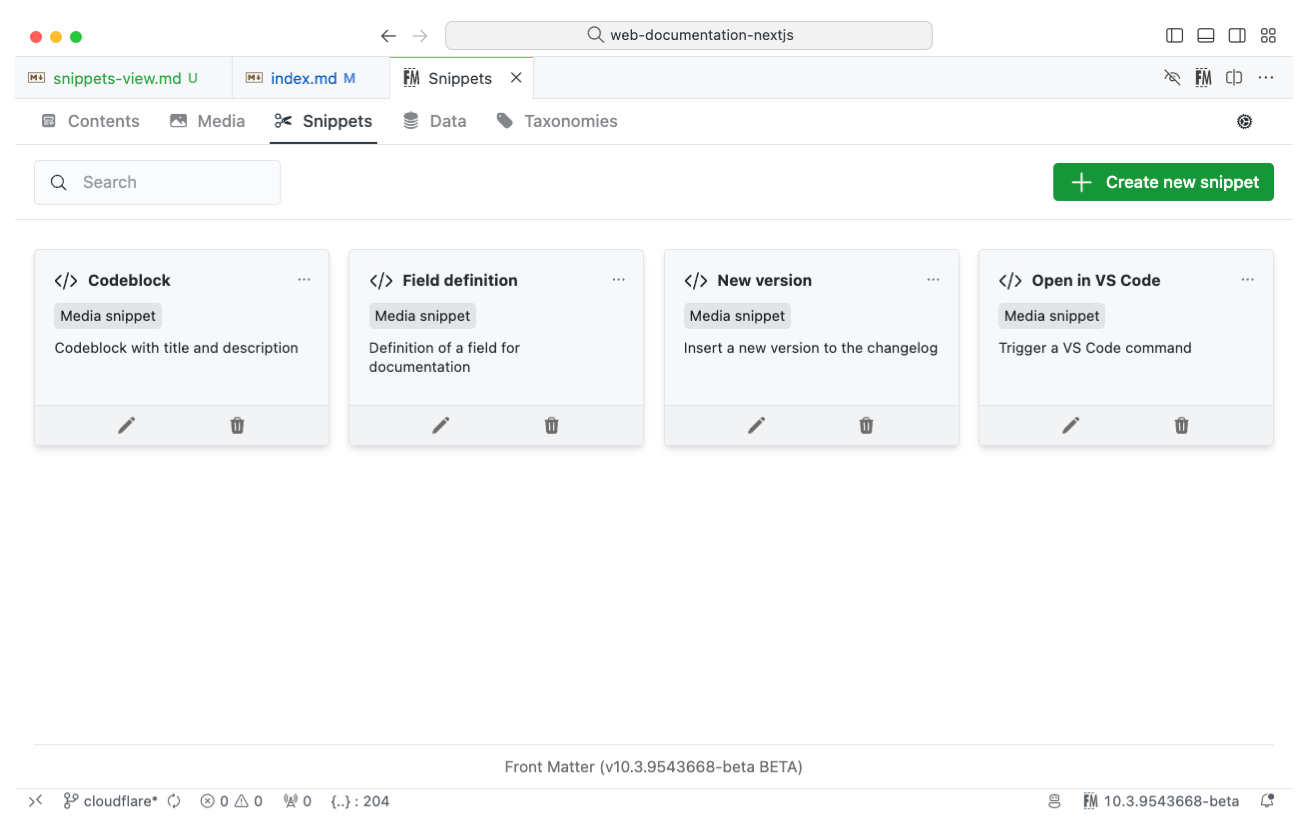The width and height of the screenshot is (1309, 831).
Task: Select the Edit pencil icon on the Codeblock snippet
Action: point(126,425)
